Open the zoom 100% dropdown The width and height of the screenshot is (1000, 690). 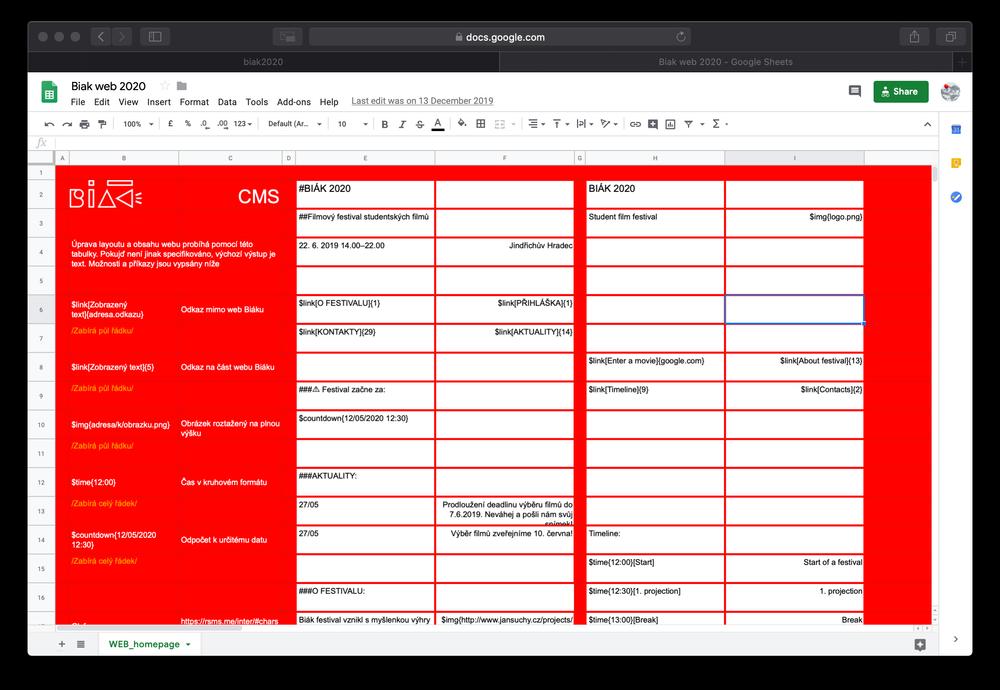(x=138, y=124)
